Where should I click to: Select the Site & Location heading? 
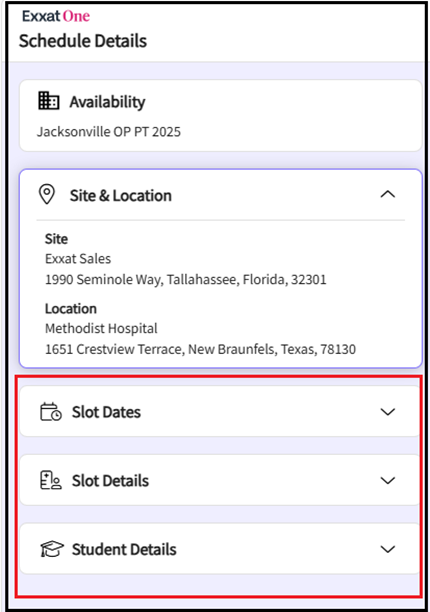pos(121,196)
